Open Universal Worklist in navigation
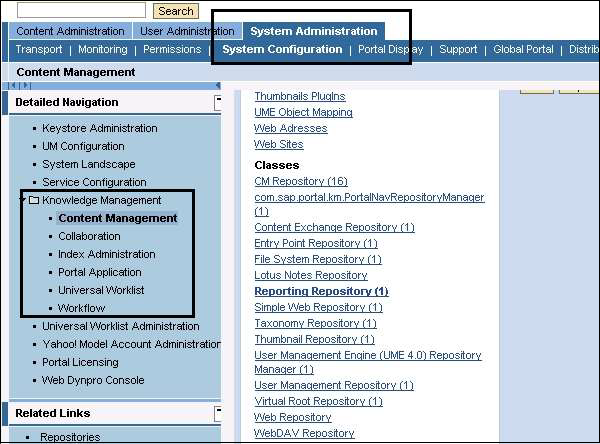Viewport: 600px width, 444px height. (101, 290)
